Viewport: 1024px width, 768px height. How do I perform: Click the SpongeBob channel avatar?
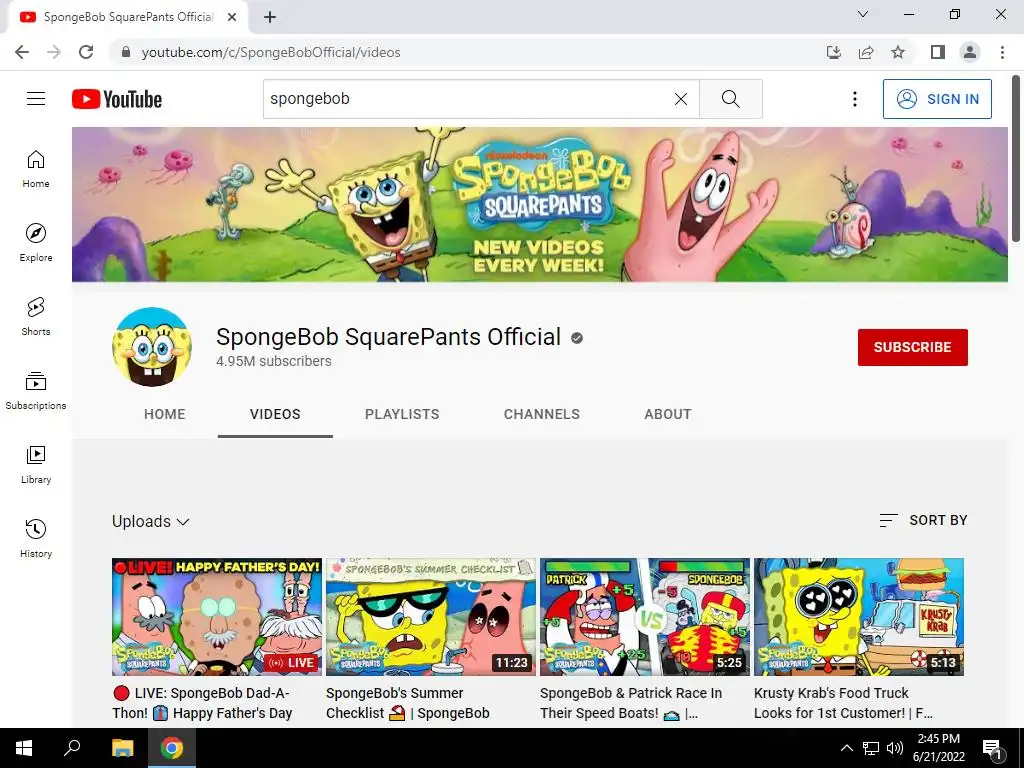coord(152,347)
